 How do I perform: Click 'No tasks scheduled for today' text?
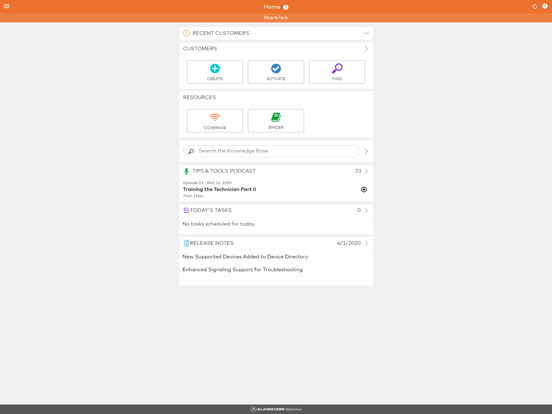pyautogui.click(x=219, y=224)
